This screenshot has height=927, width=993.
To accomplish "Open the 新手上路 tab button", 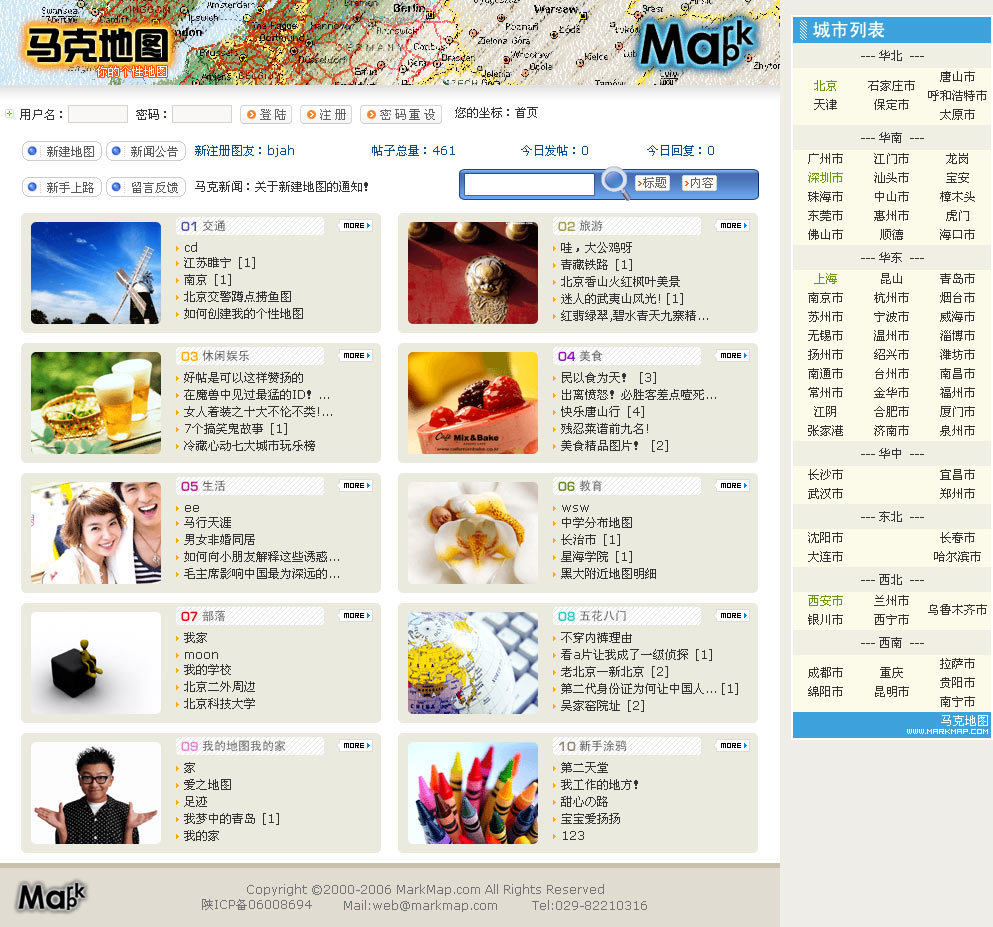I will click(62, 187).
